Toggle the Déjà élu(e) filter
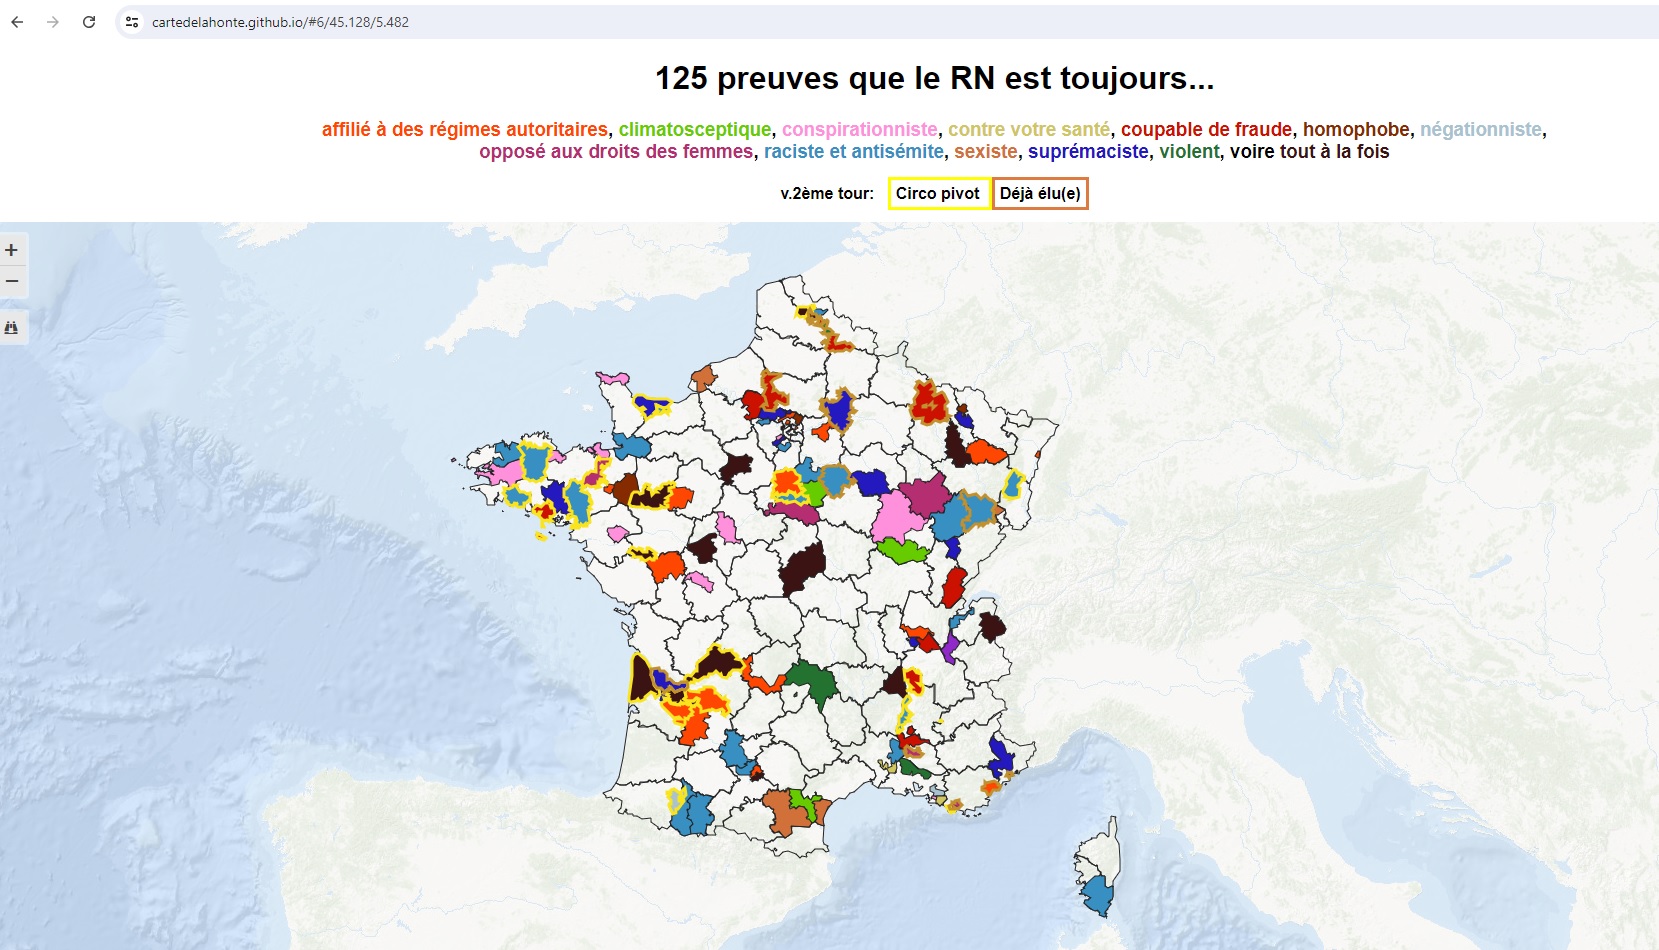This screenshot has width=1659, height=950. point(1040,194)
